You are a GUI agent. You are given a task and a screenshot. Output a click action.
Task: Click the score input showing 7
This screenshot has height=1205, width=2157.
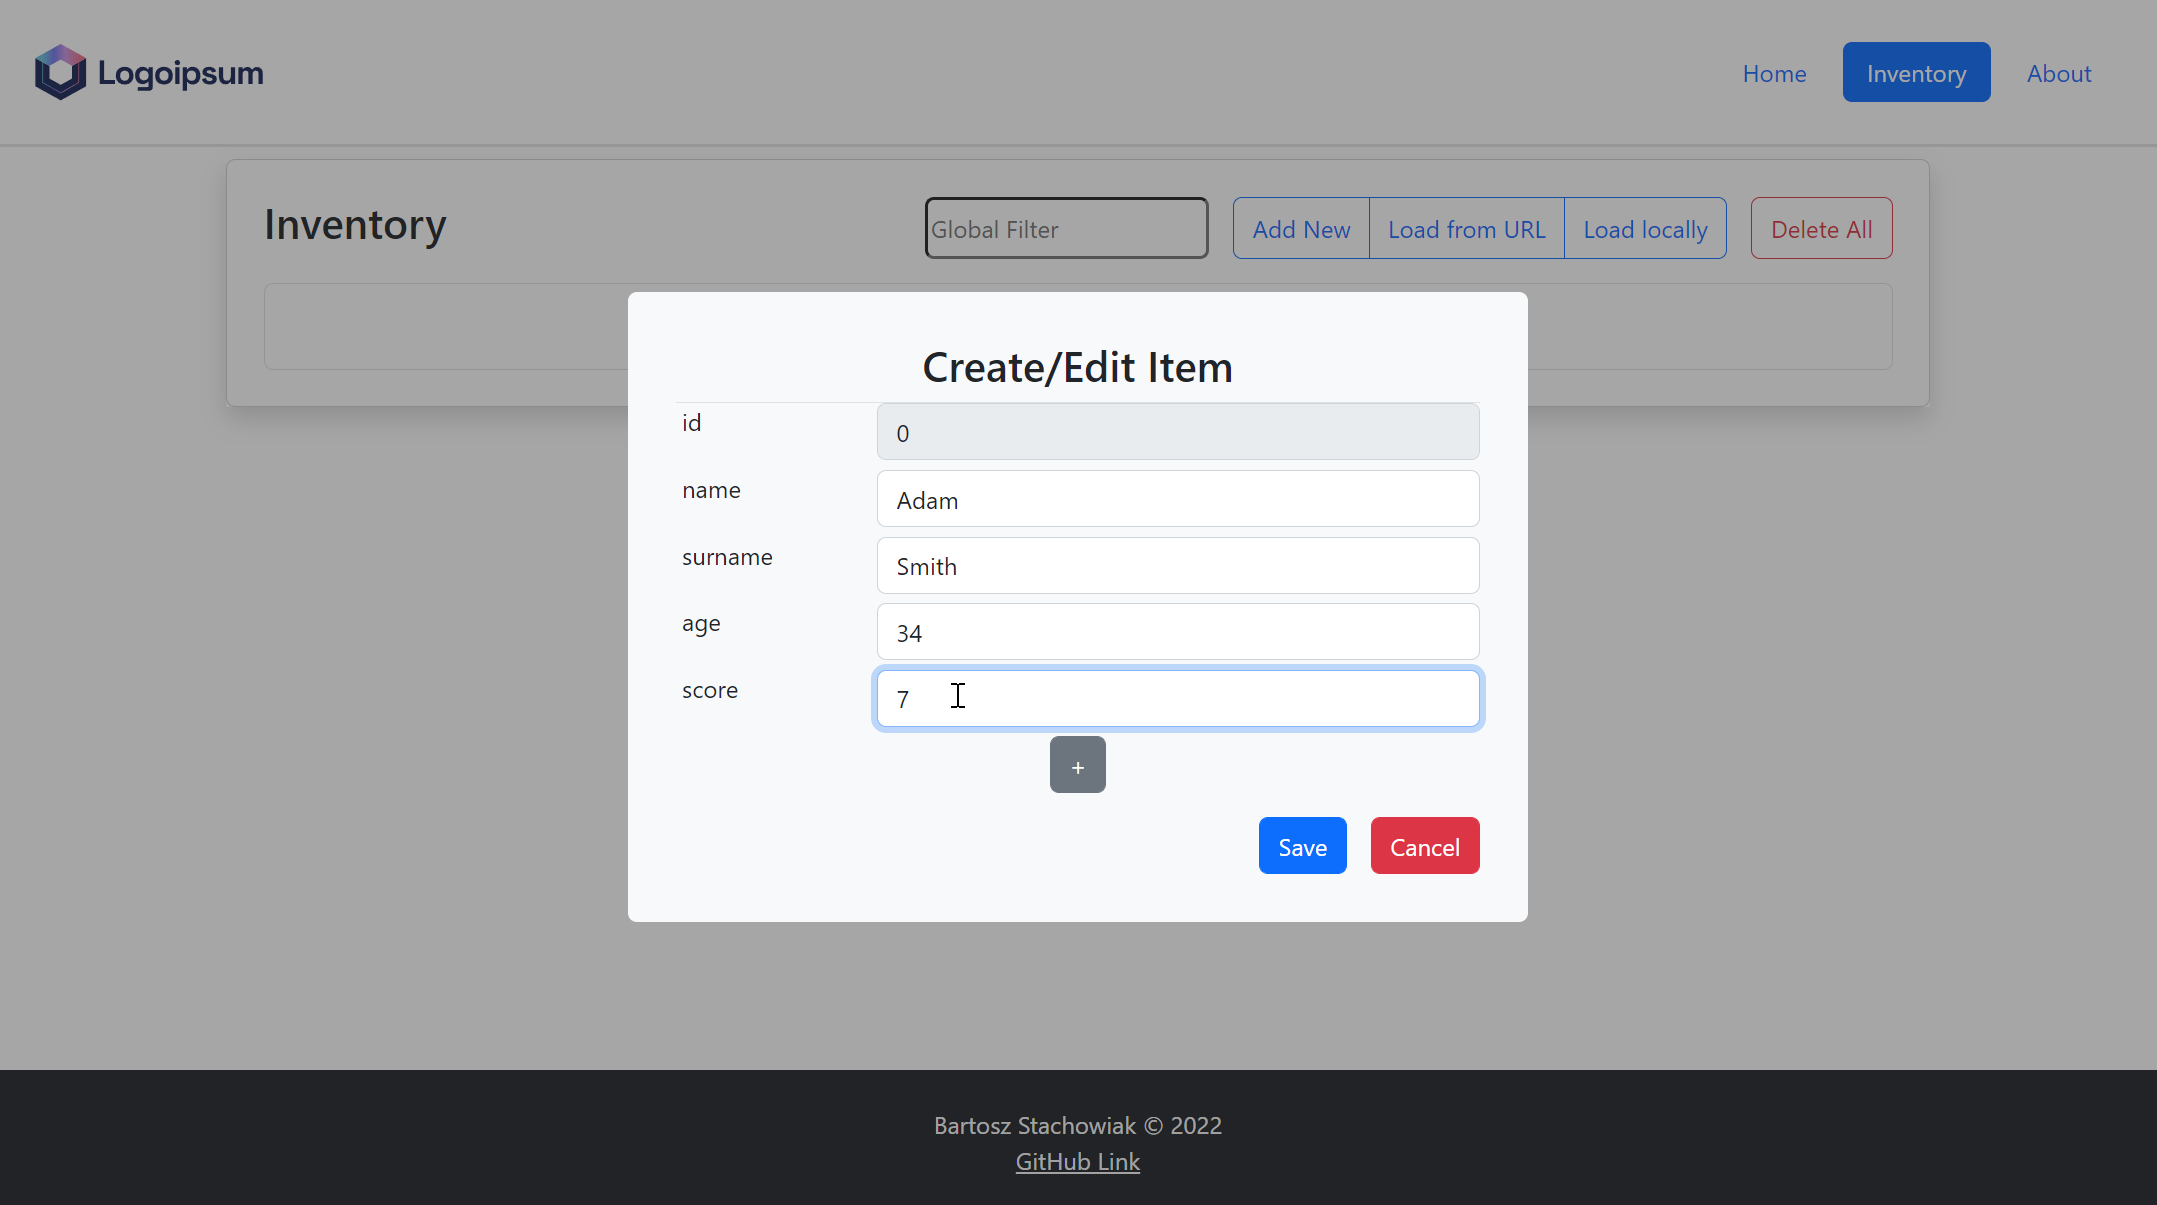click(x=1177, y=698)
